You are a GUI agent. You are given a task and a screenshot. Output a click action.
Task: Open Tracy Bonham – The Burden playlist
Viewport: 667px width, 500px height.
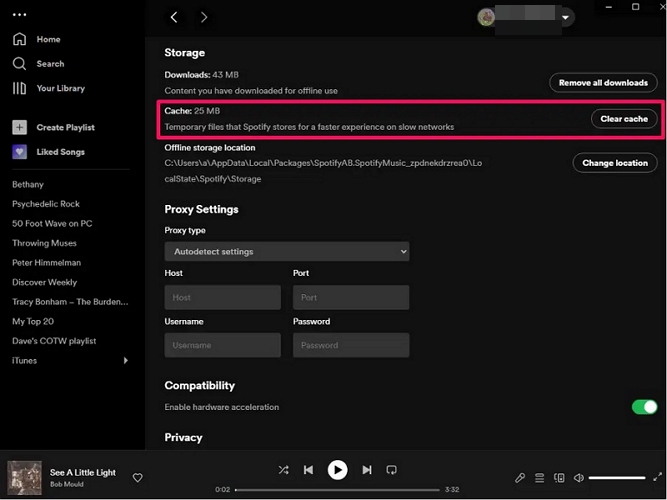tap(70, 302)
